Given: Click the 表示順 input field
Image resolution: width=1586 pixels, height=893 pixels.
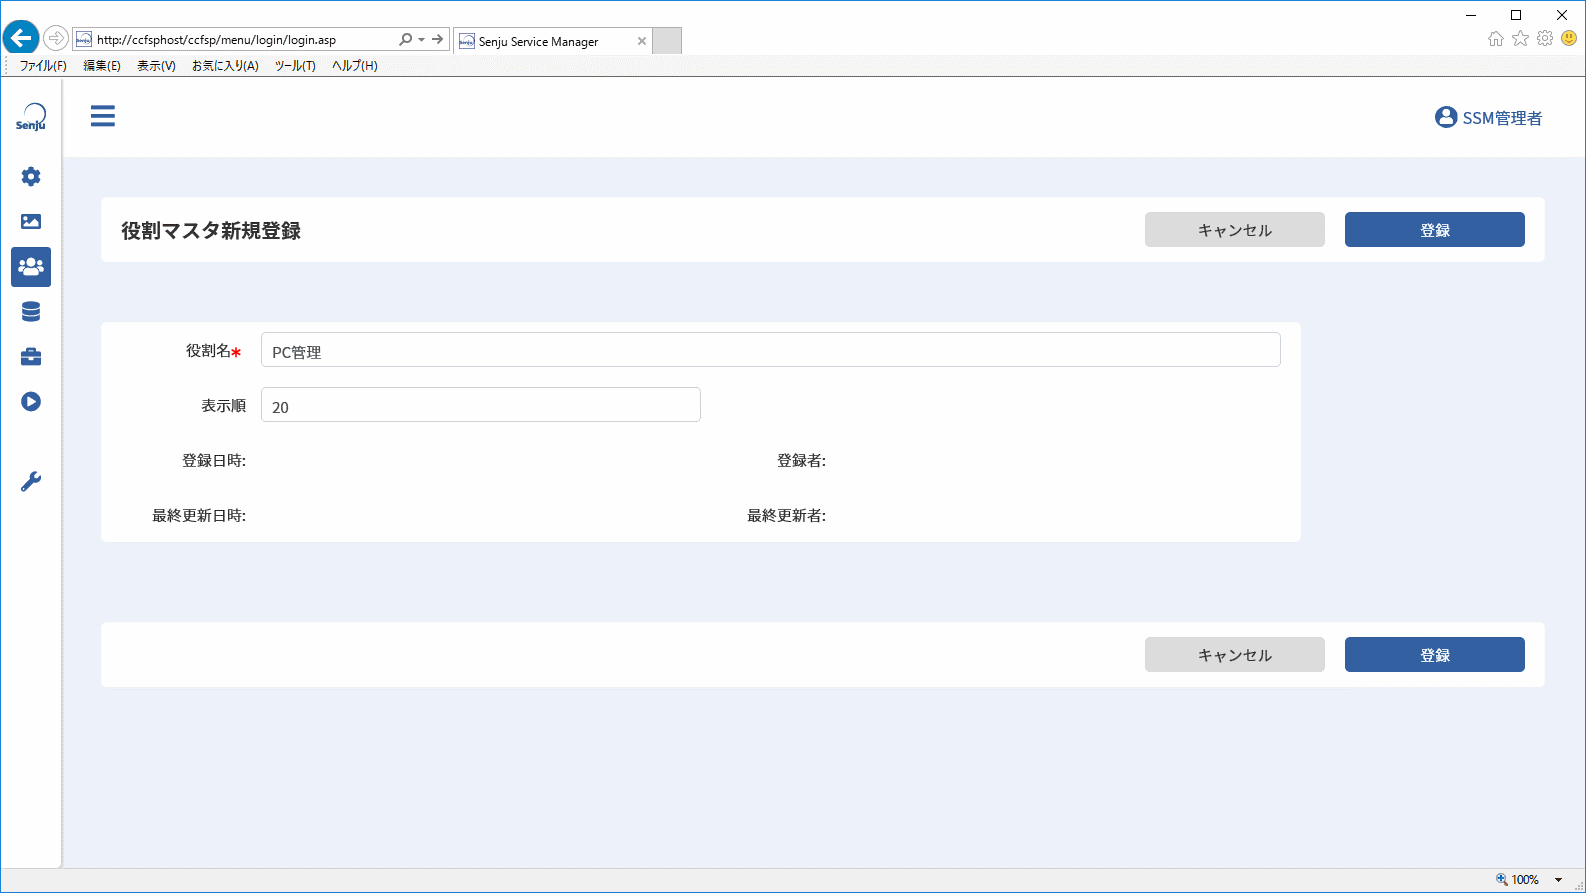Looking at the screenshot, I should 480,405.
